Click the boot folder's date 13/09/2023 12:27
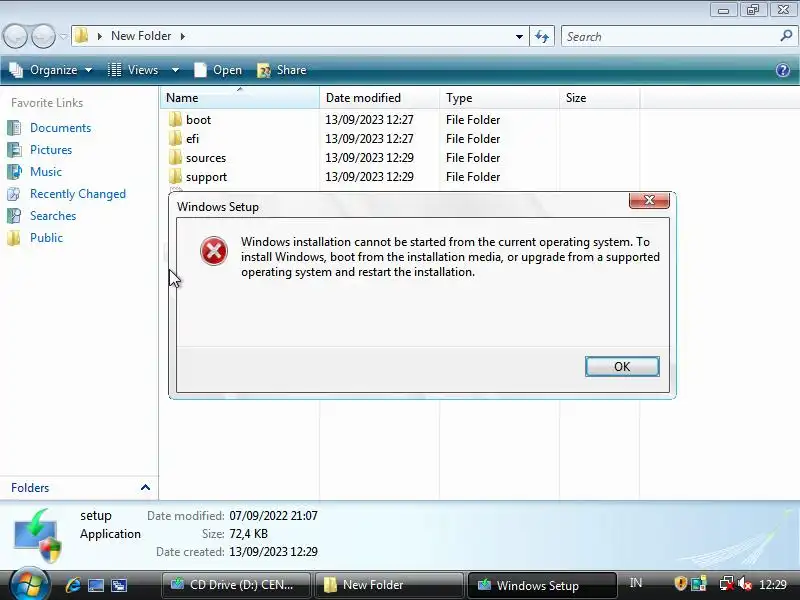 [369, 120]
